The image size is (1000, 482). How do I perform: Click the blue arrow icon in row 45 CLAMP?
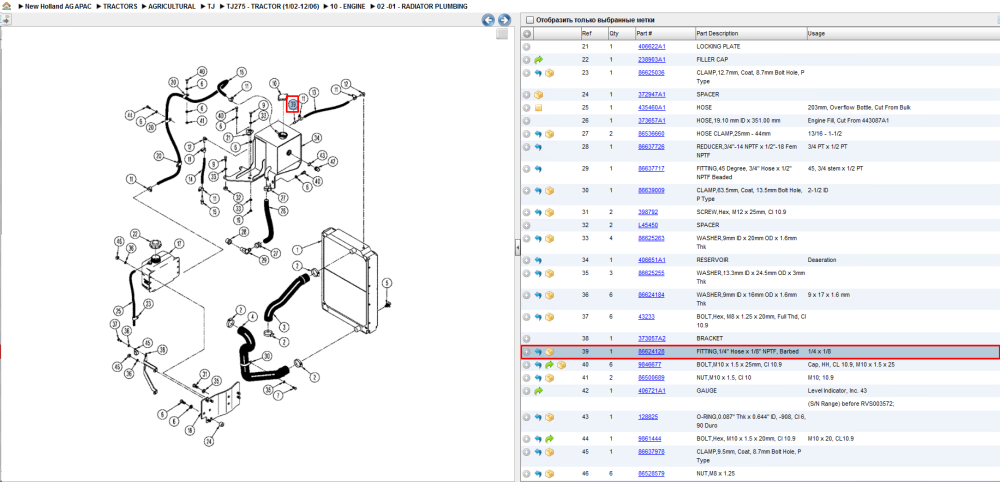538,452
